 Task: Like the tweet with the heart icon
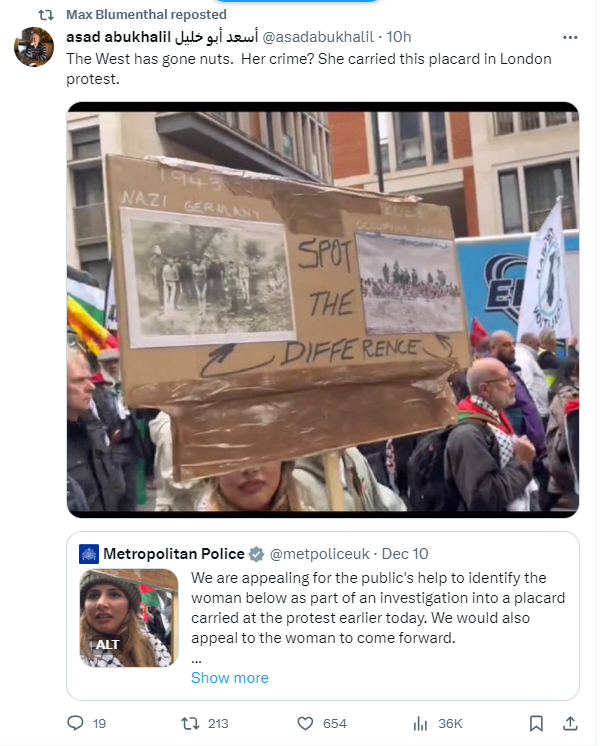(x=305, y=723)
